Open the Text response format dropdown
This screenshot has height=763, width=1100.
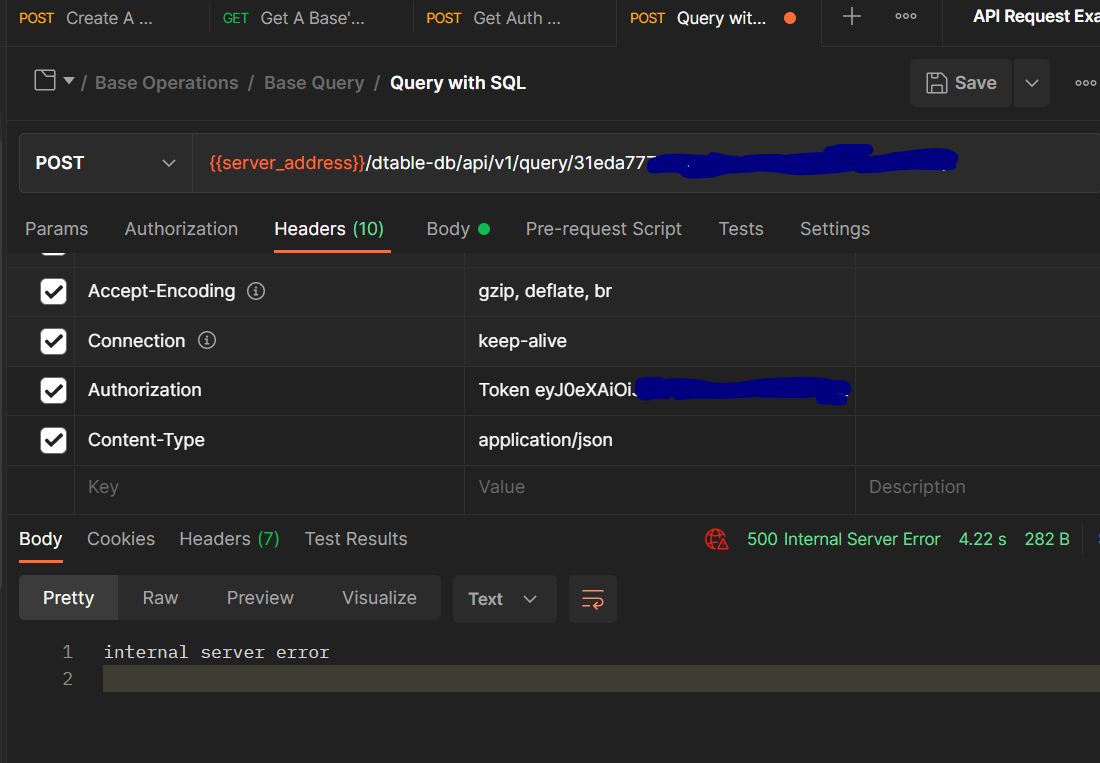(x=504, y=599)
